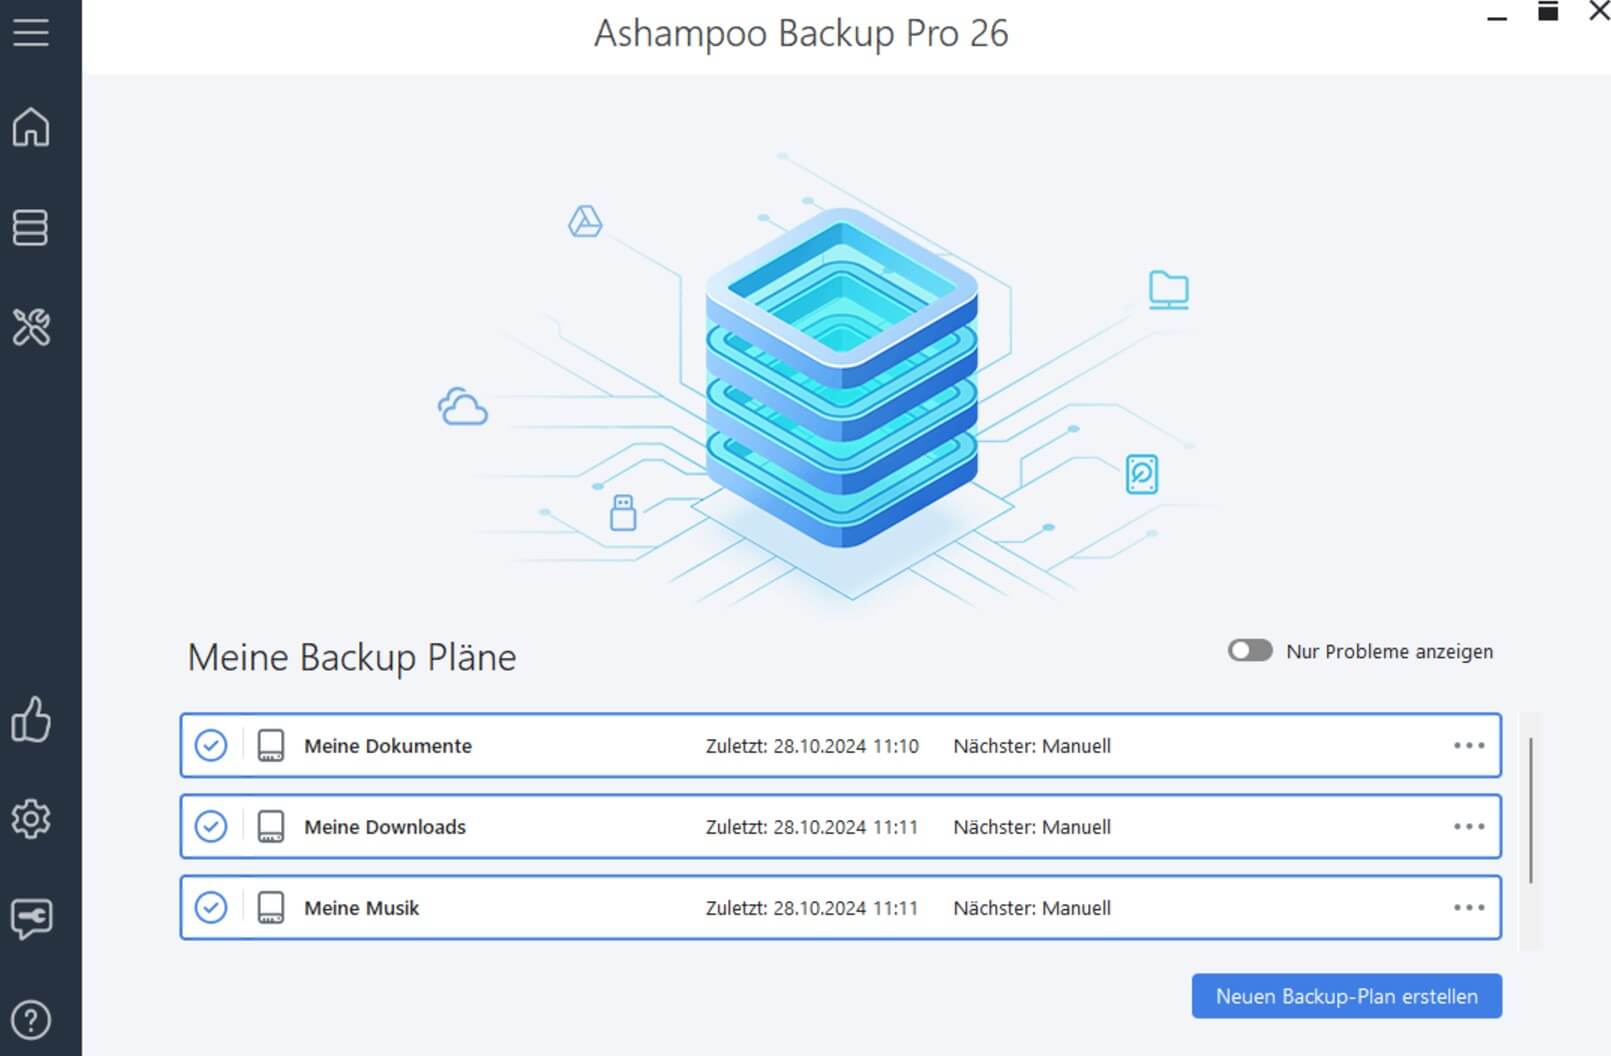Open the hamburger menu in the sidebar
1611x1056 pixels.
(x=30, y=32)
